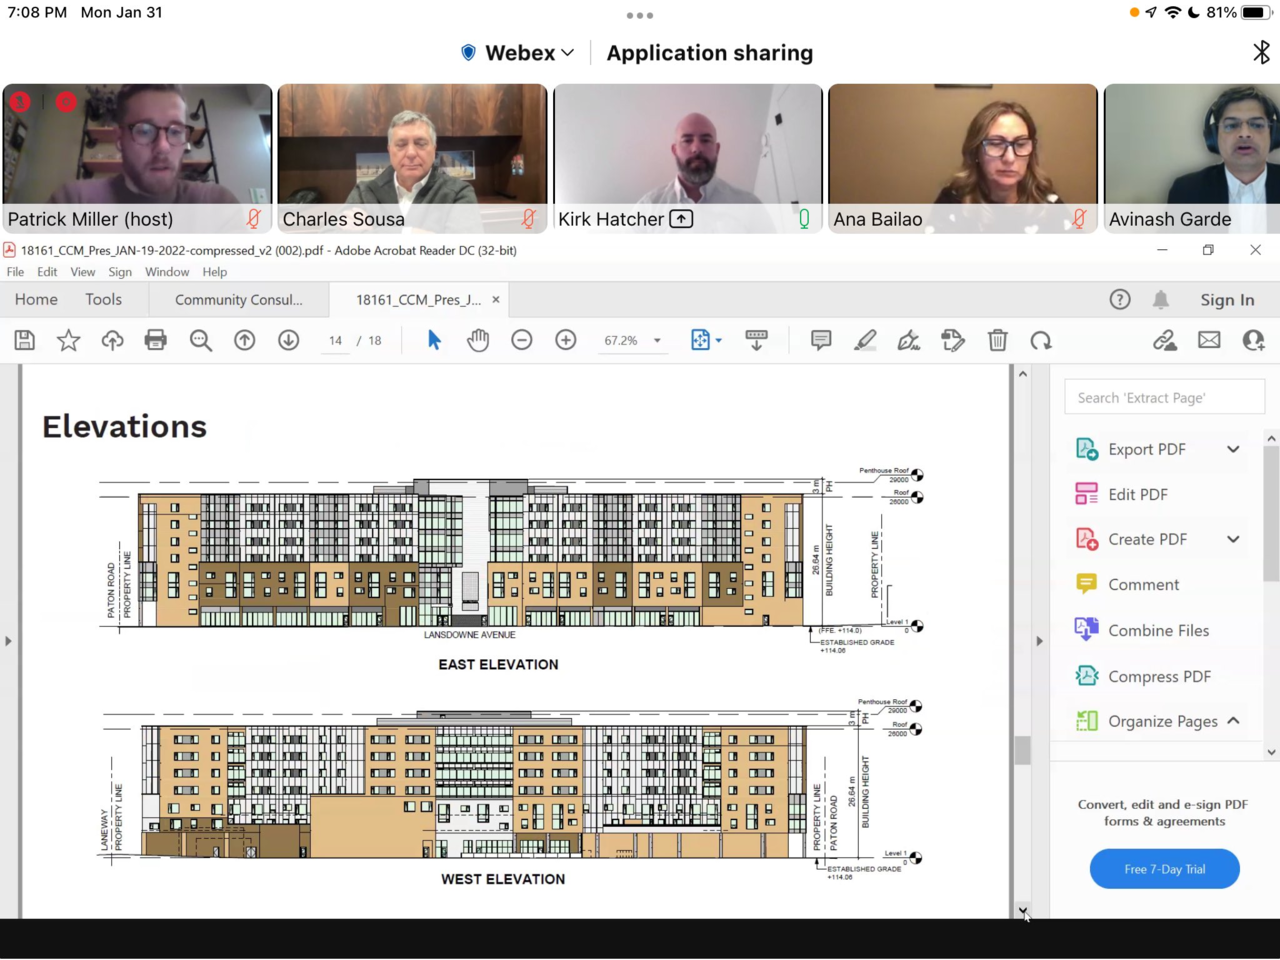
Task: Switch to the Community Consul... document tab
Action: [x=239, y=300]
